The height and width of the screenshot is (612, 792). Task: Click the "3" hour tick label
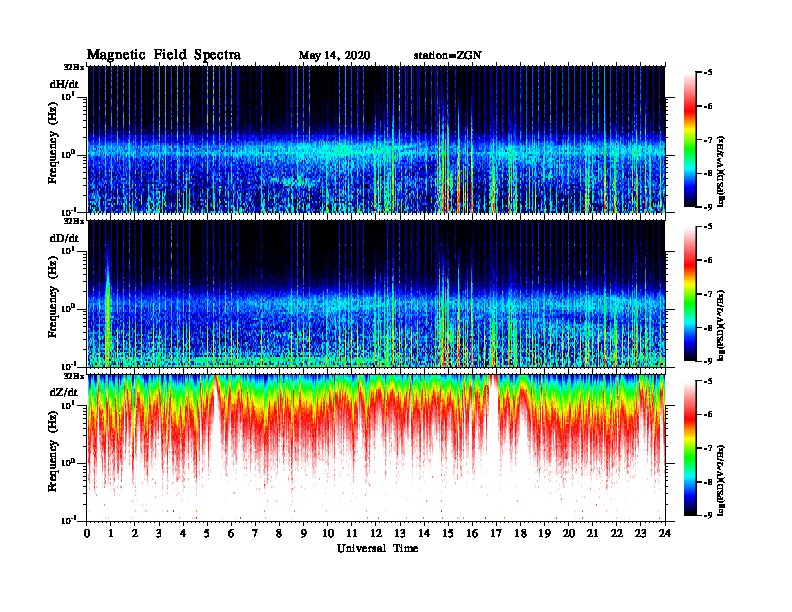click(159, 534)
